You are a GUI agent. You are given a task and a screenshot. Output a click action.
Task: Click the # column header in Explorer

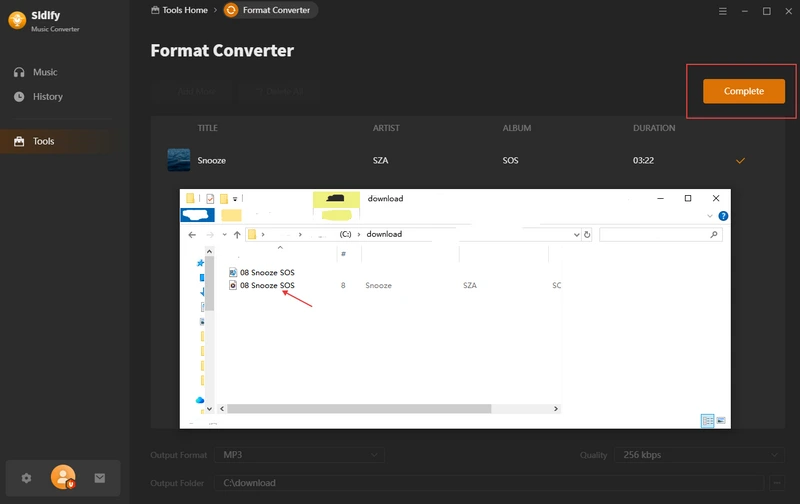point(344,254)
